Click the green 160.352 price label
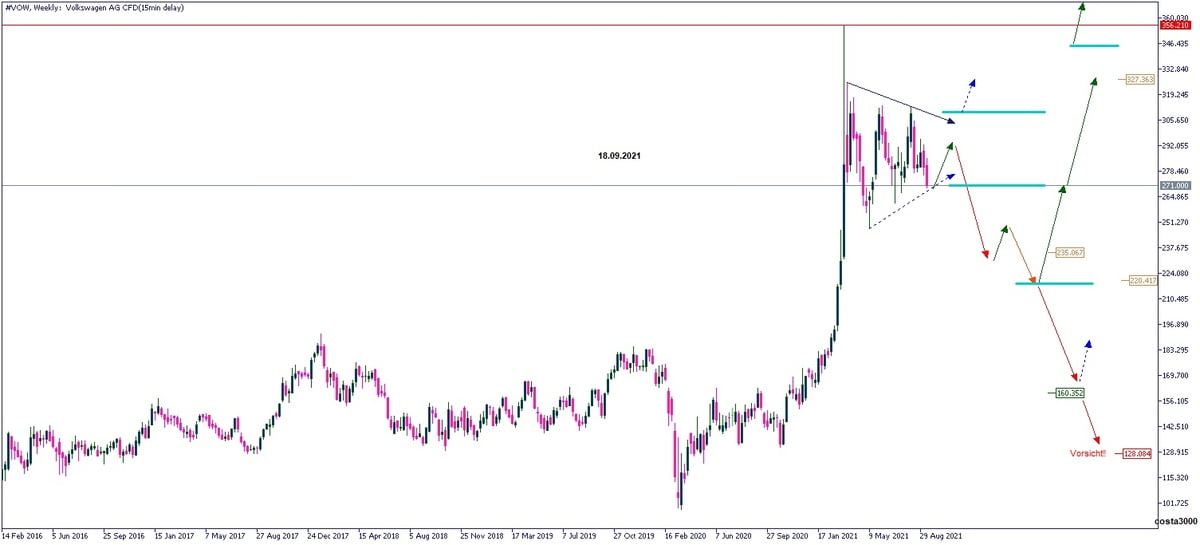The image size is (1200, 545). pyautogui.click(x=1069, y=393)
